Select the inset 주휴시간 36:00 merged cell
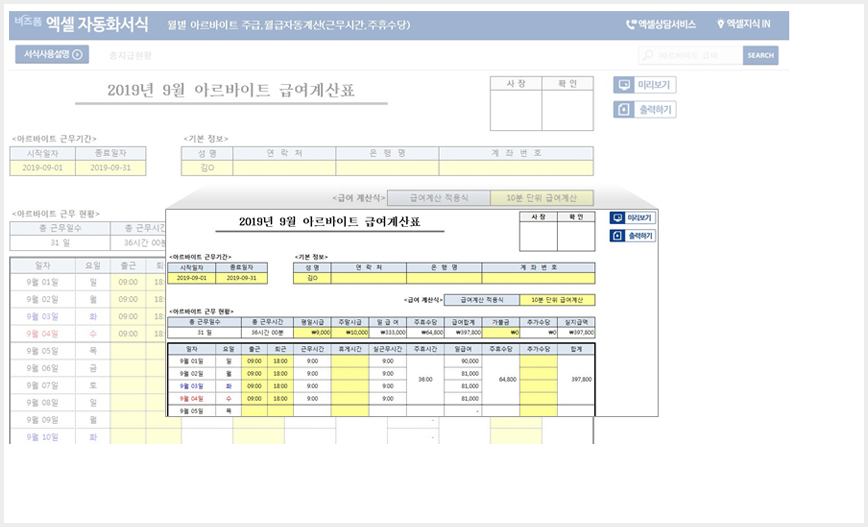 (425, 380)
